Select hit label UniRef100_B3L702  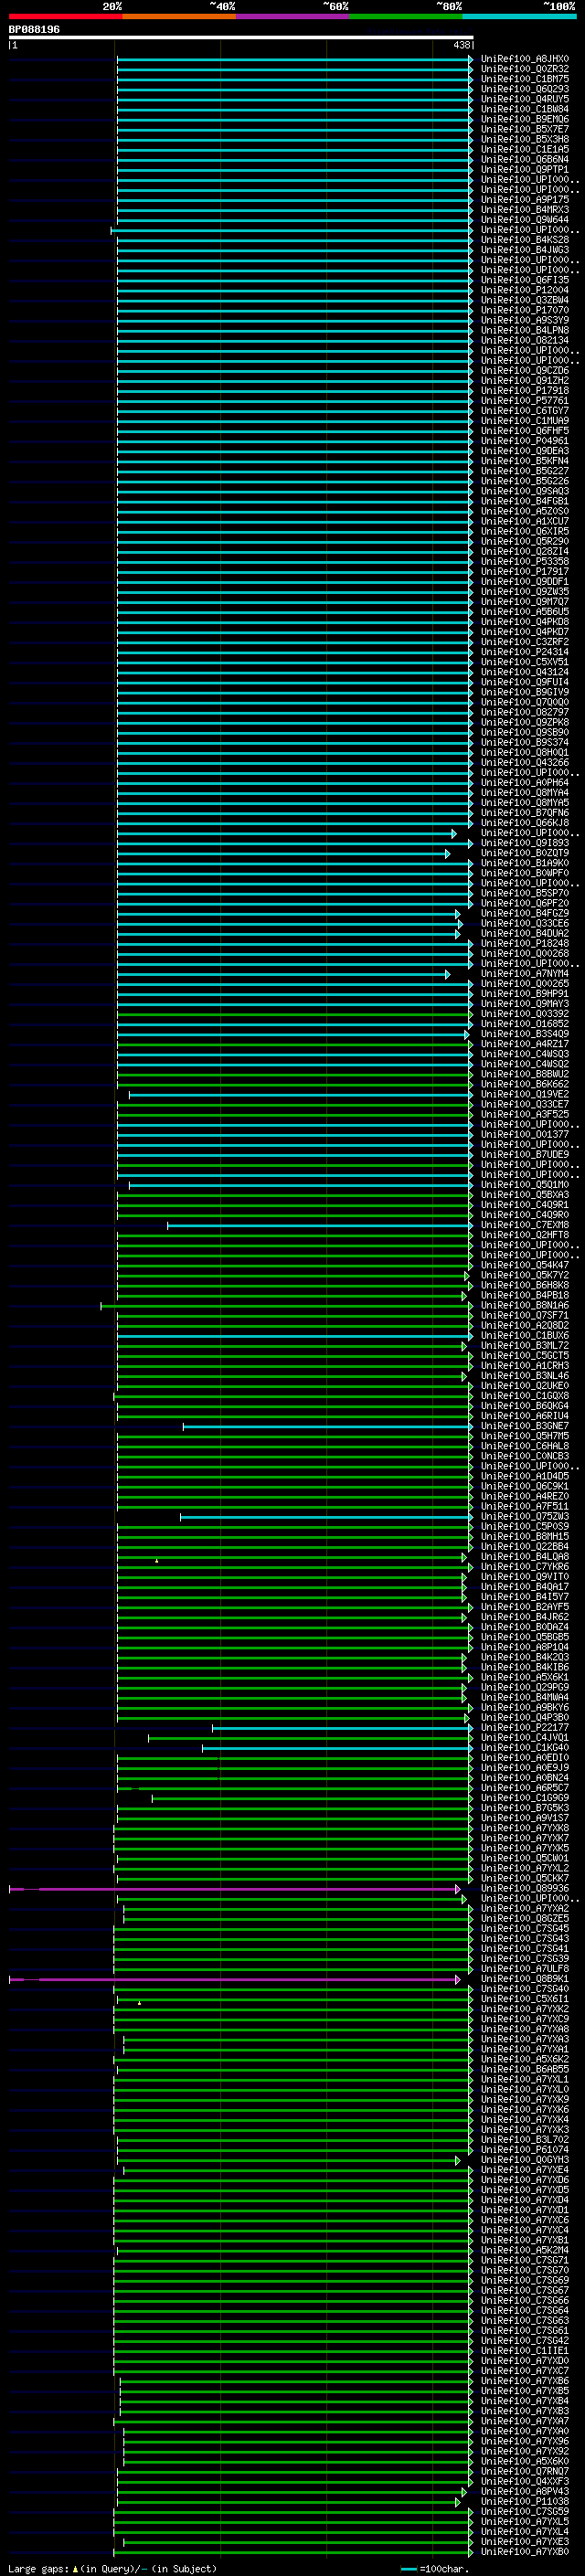click(524, 2140)
